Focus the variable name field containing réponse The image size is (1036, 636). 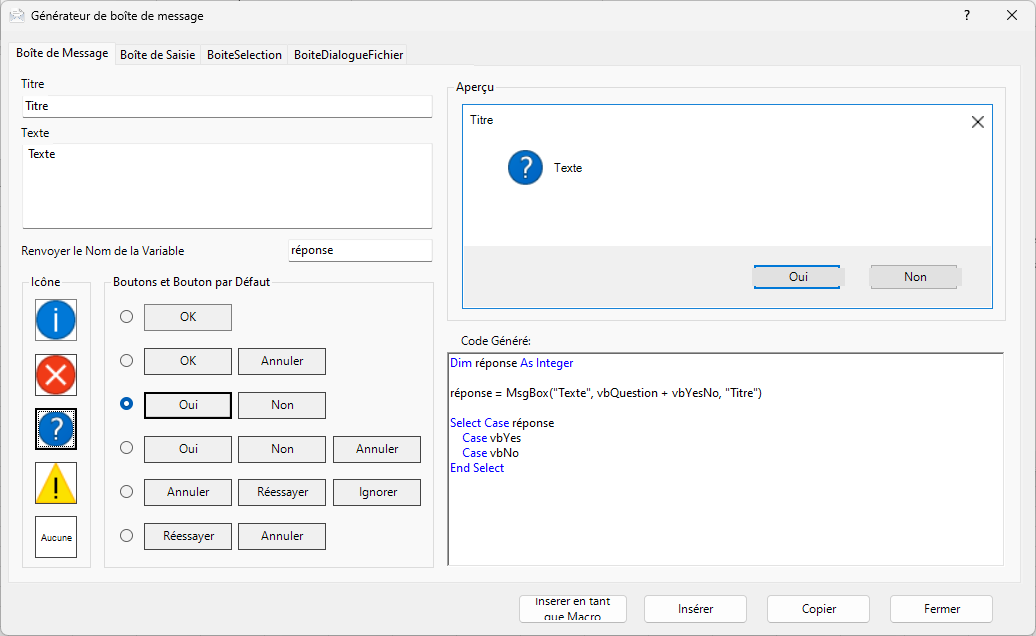361,250
